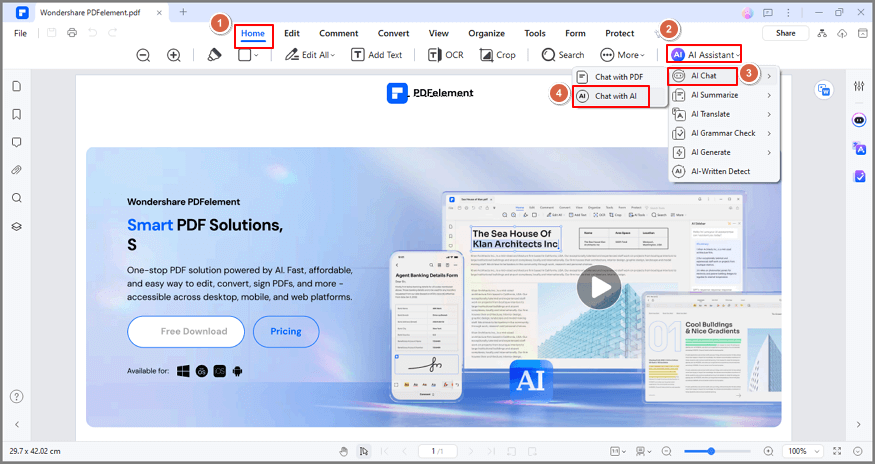Click the zoom in magnifier in toolbar
The image size is (875, 464).
coord(174,55)
